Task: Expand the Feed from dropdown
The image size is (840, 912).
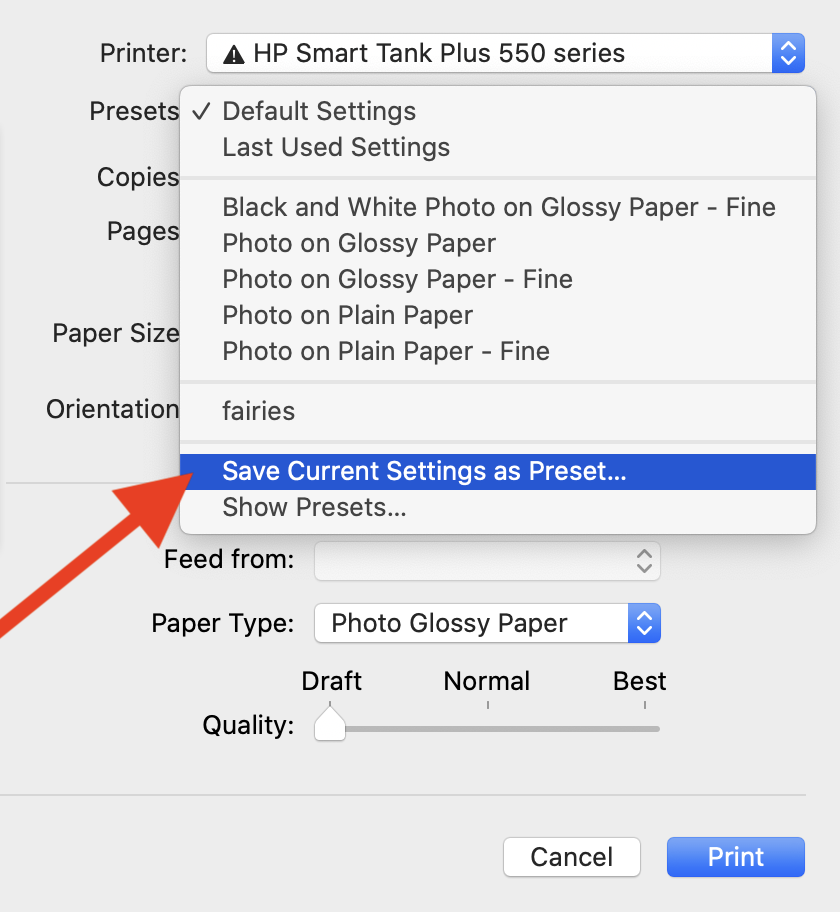Action: (x=487, y=560)
